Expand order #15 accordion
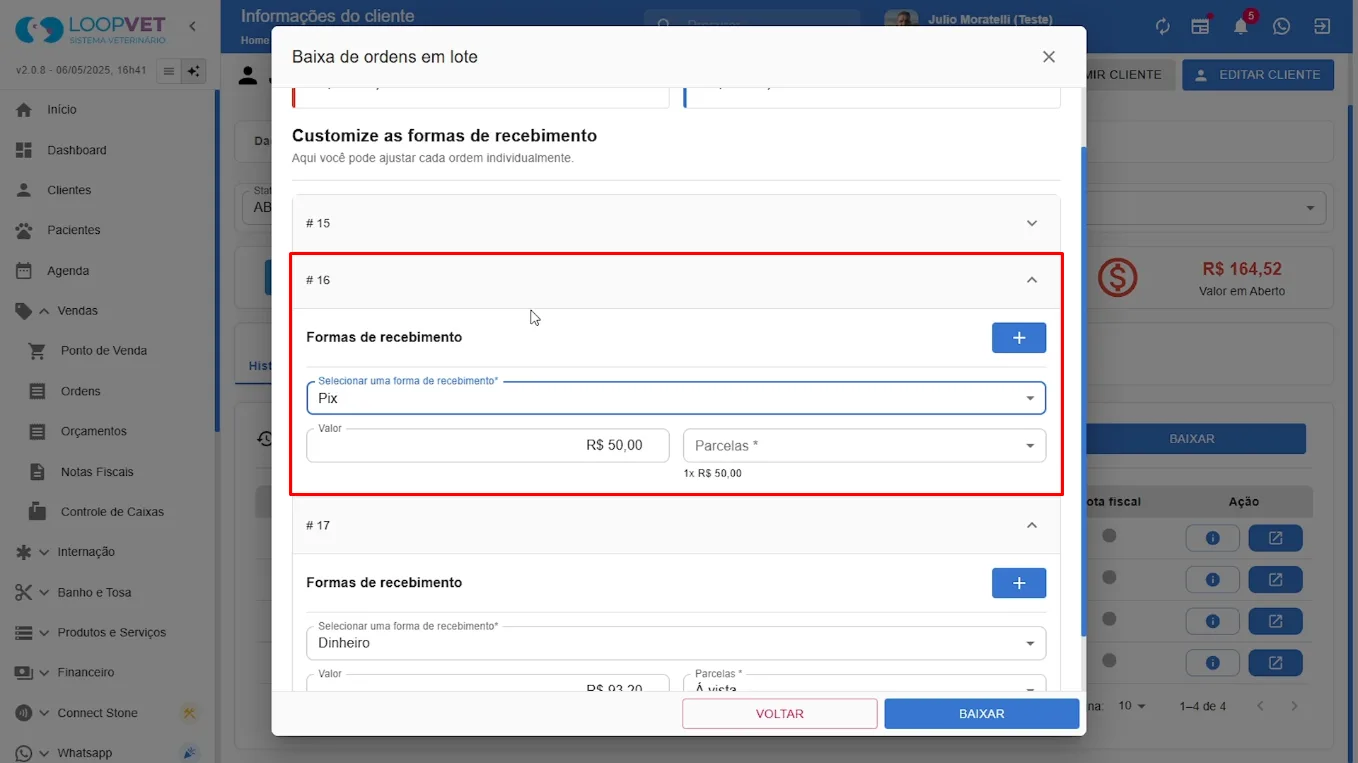 pyautogui.click(x=676, y=223)
